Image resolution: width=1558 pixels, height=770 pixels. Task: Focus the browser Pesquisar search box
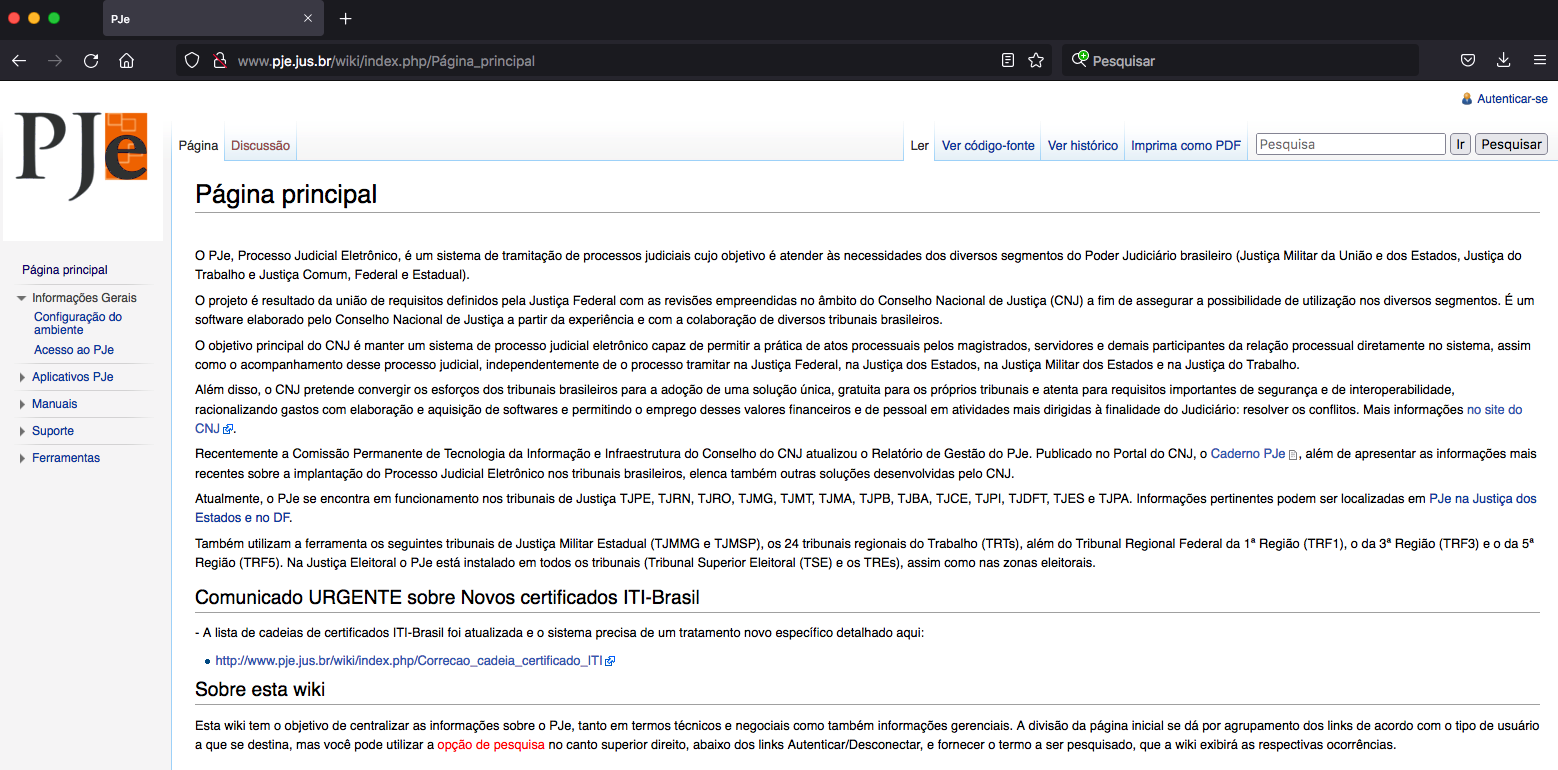click(1240, 61)
